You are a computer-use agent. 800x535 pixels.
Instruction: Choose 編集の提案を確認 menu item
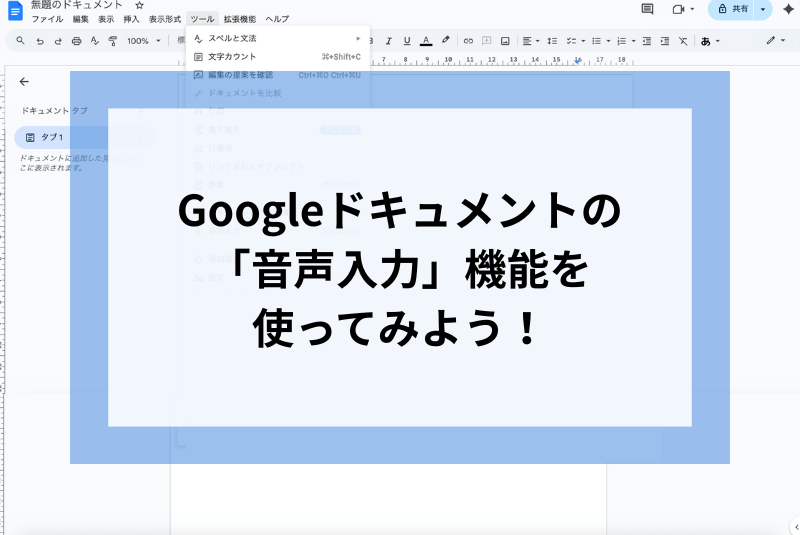point(278,75)
